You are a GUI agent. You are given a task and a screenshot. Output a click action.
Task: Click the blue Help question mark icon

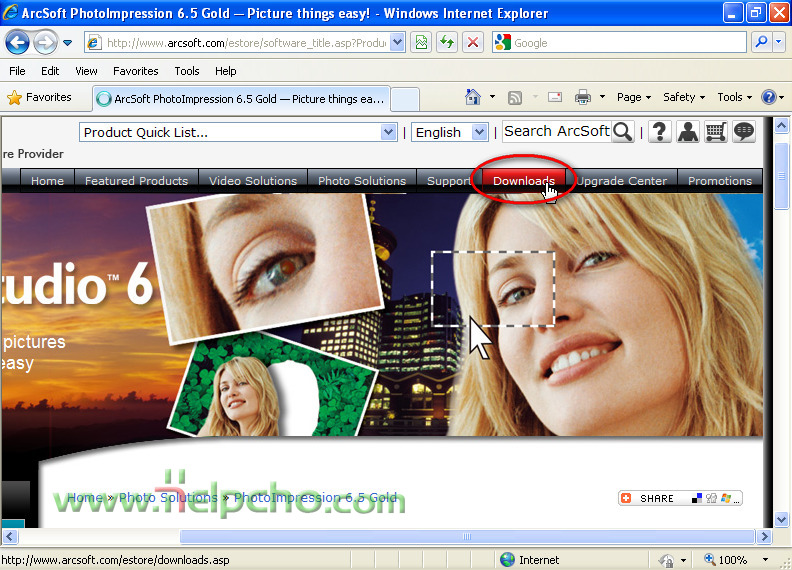(x=769, y=97)
